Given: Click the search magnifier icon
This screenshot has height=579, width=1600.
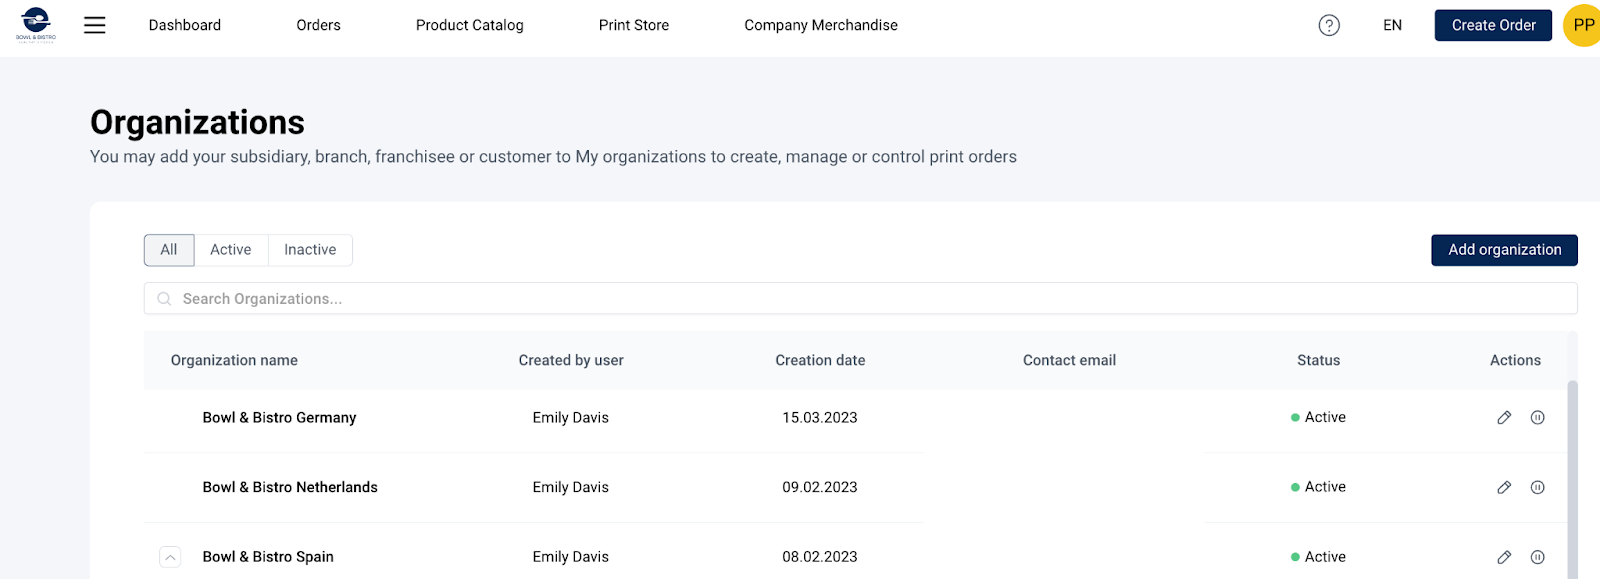Looking at the screenshot, I should click(164, 299).
